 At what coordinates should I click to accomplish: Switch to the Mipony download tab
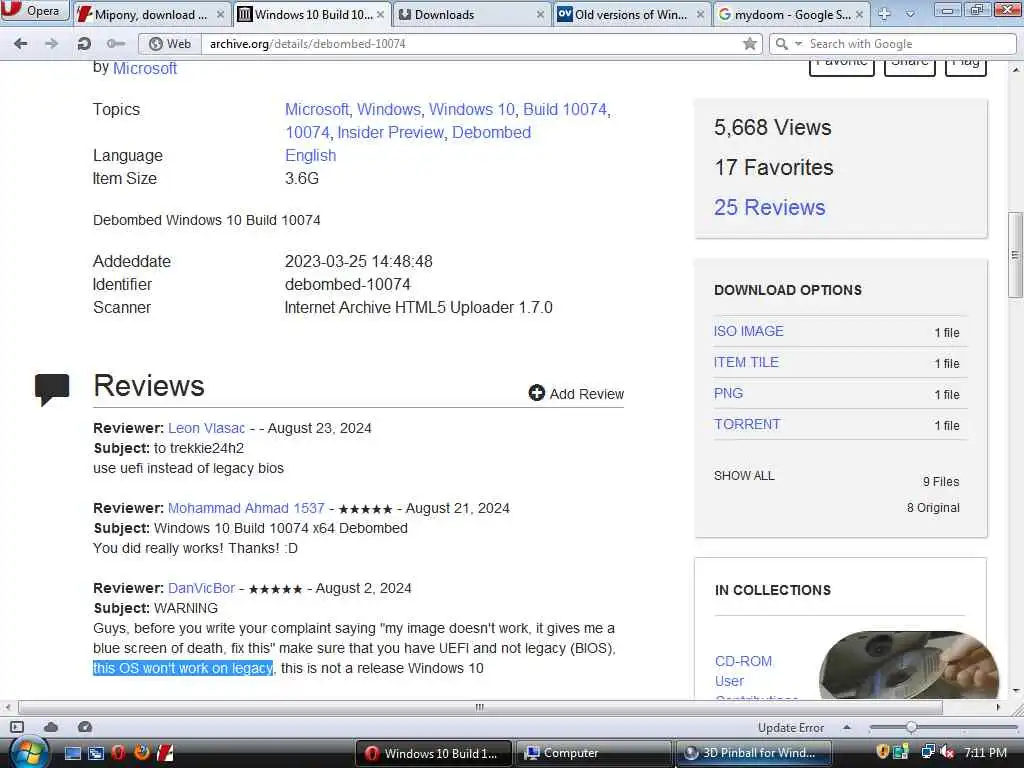(x=151, y=14)
